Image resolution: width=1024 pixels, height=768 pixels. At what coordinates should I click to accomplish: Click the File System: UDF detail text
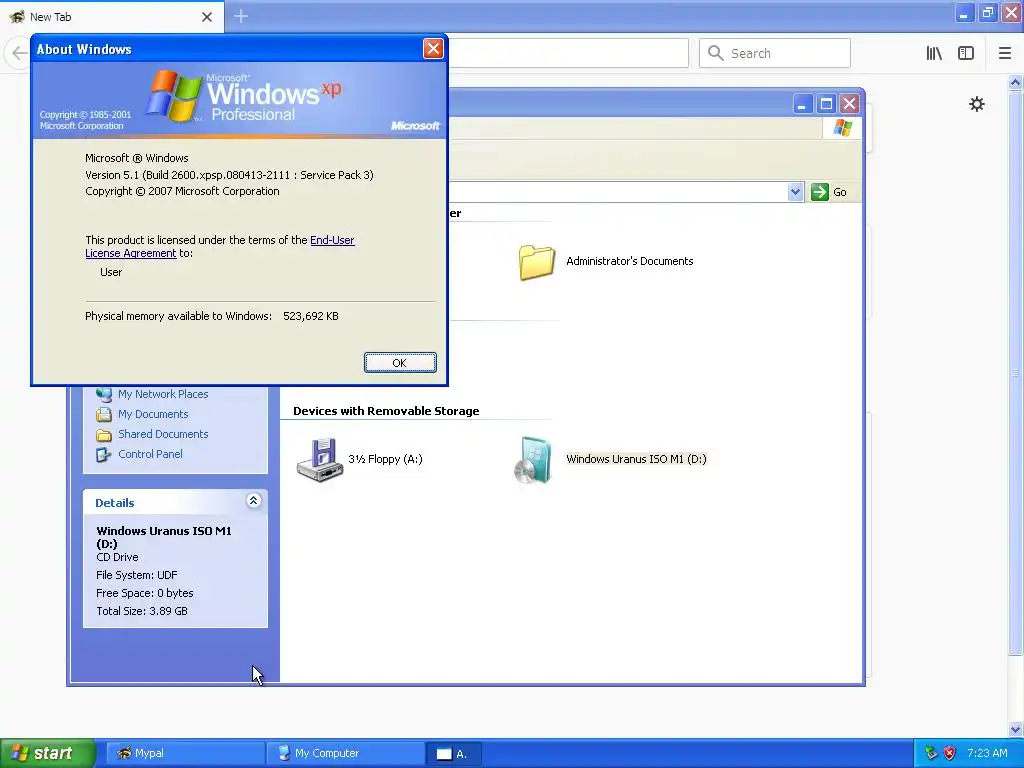[136, 575]
